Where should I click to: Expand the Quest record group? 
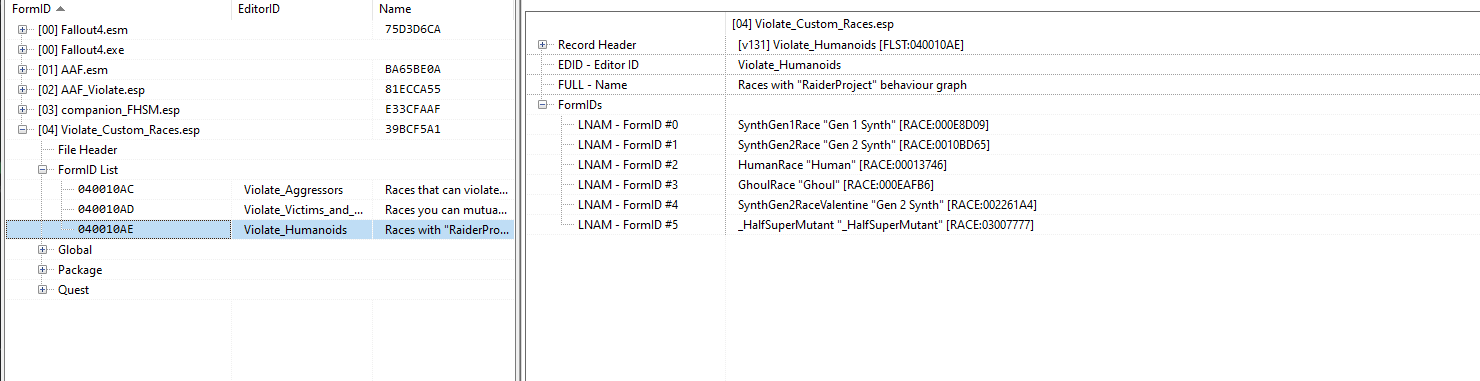coord(43,289)
